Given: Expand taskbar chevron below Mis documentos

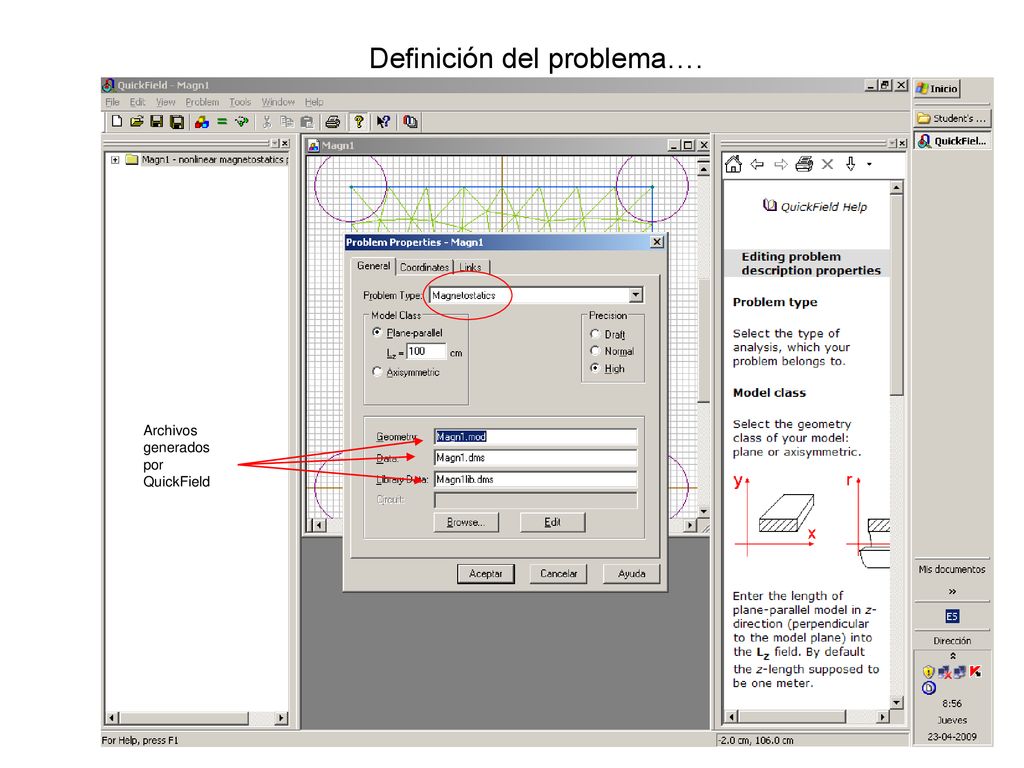Looking at the screenshot, I should (x=952, y=592).
